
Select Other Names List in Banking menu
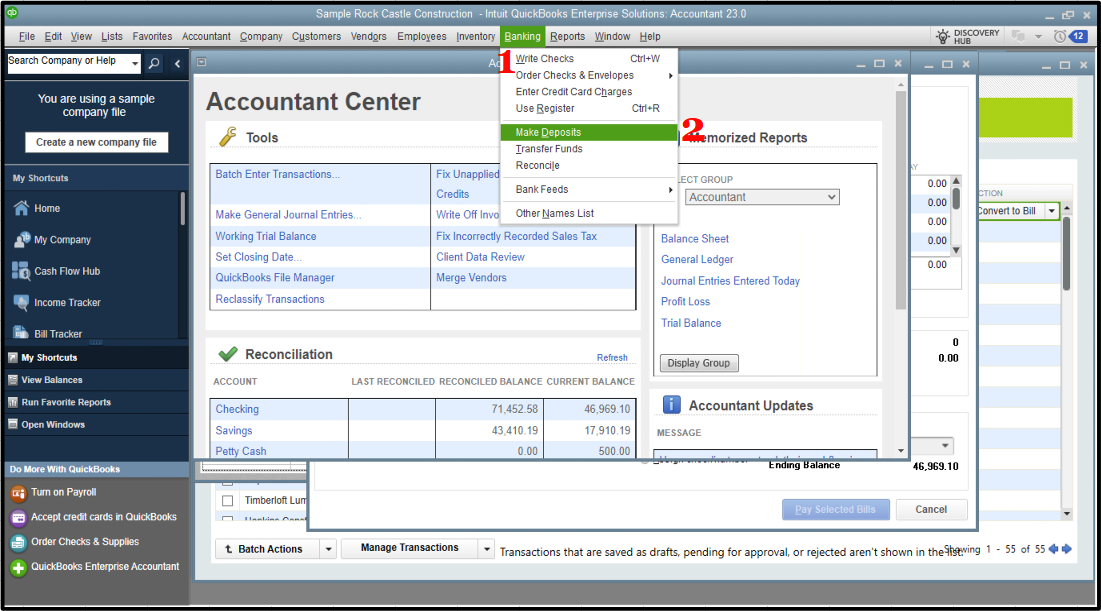click(x=588, y=213)
